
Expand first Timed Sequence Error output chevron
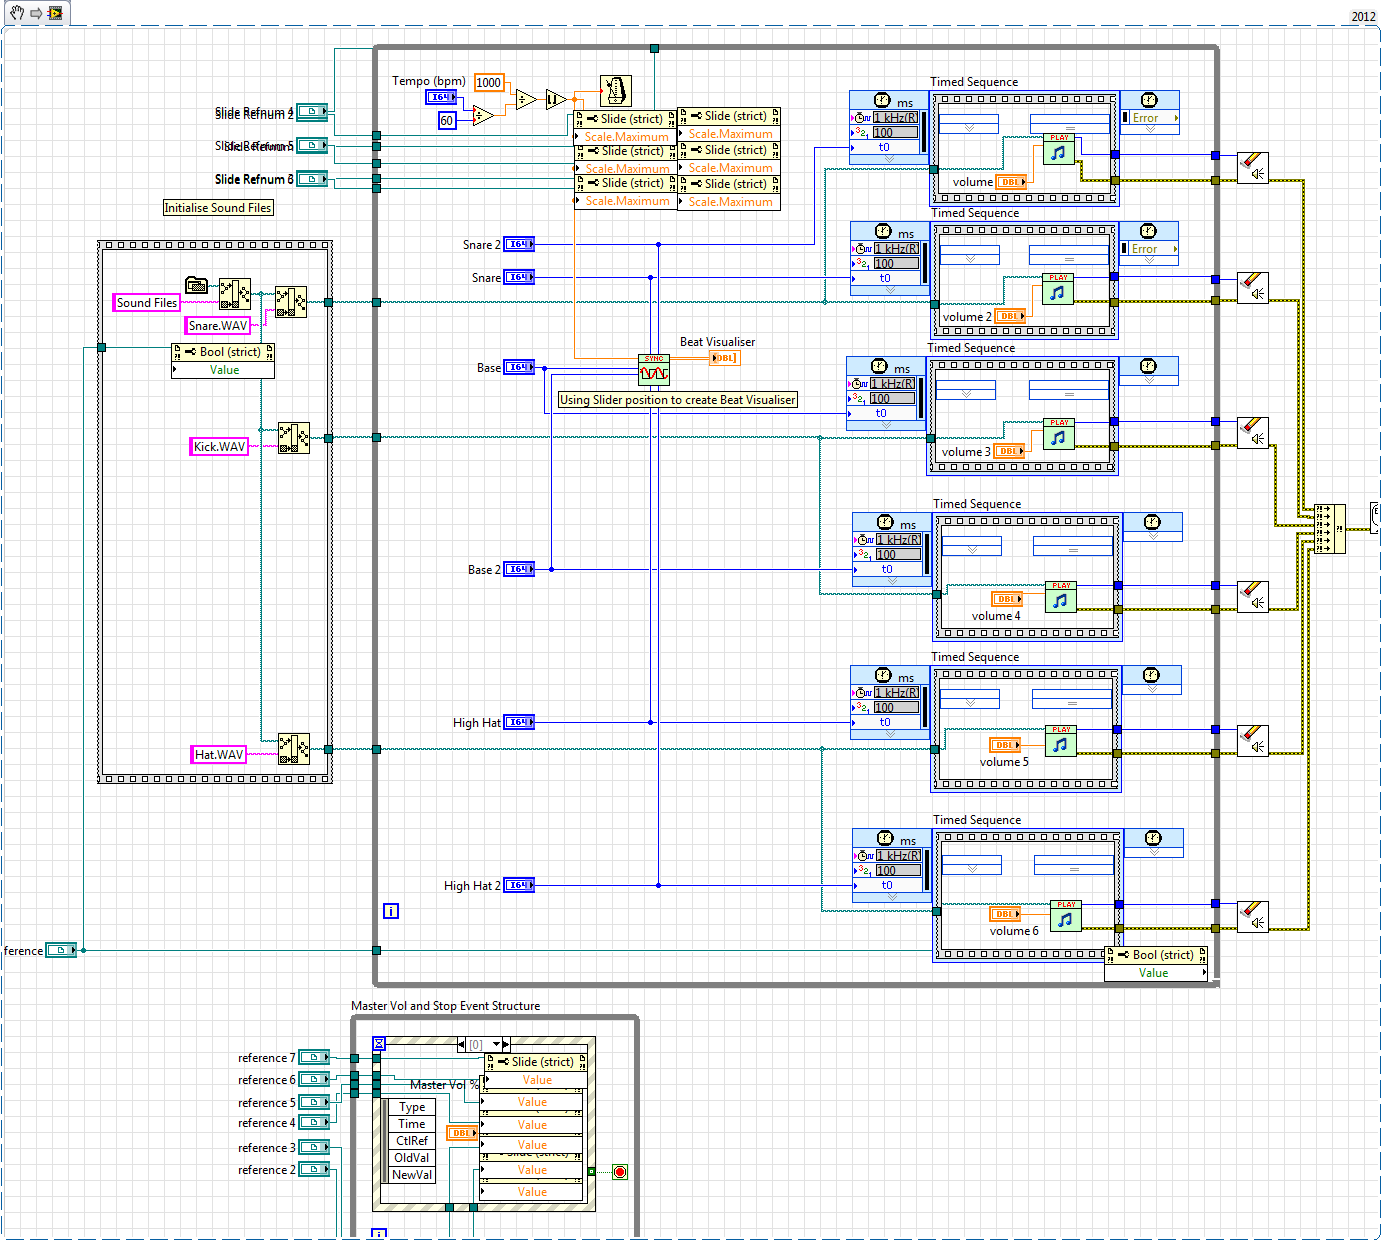coord(1149,129)
